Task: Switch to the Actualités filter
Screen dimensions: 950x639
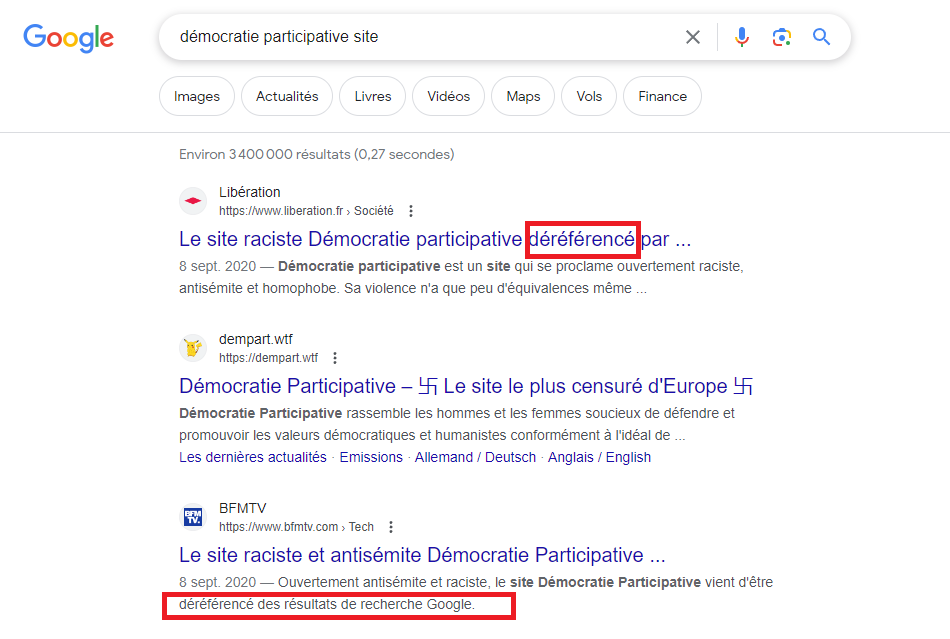Action: click(x=287, y=97)
